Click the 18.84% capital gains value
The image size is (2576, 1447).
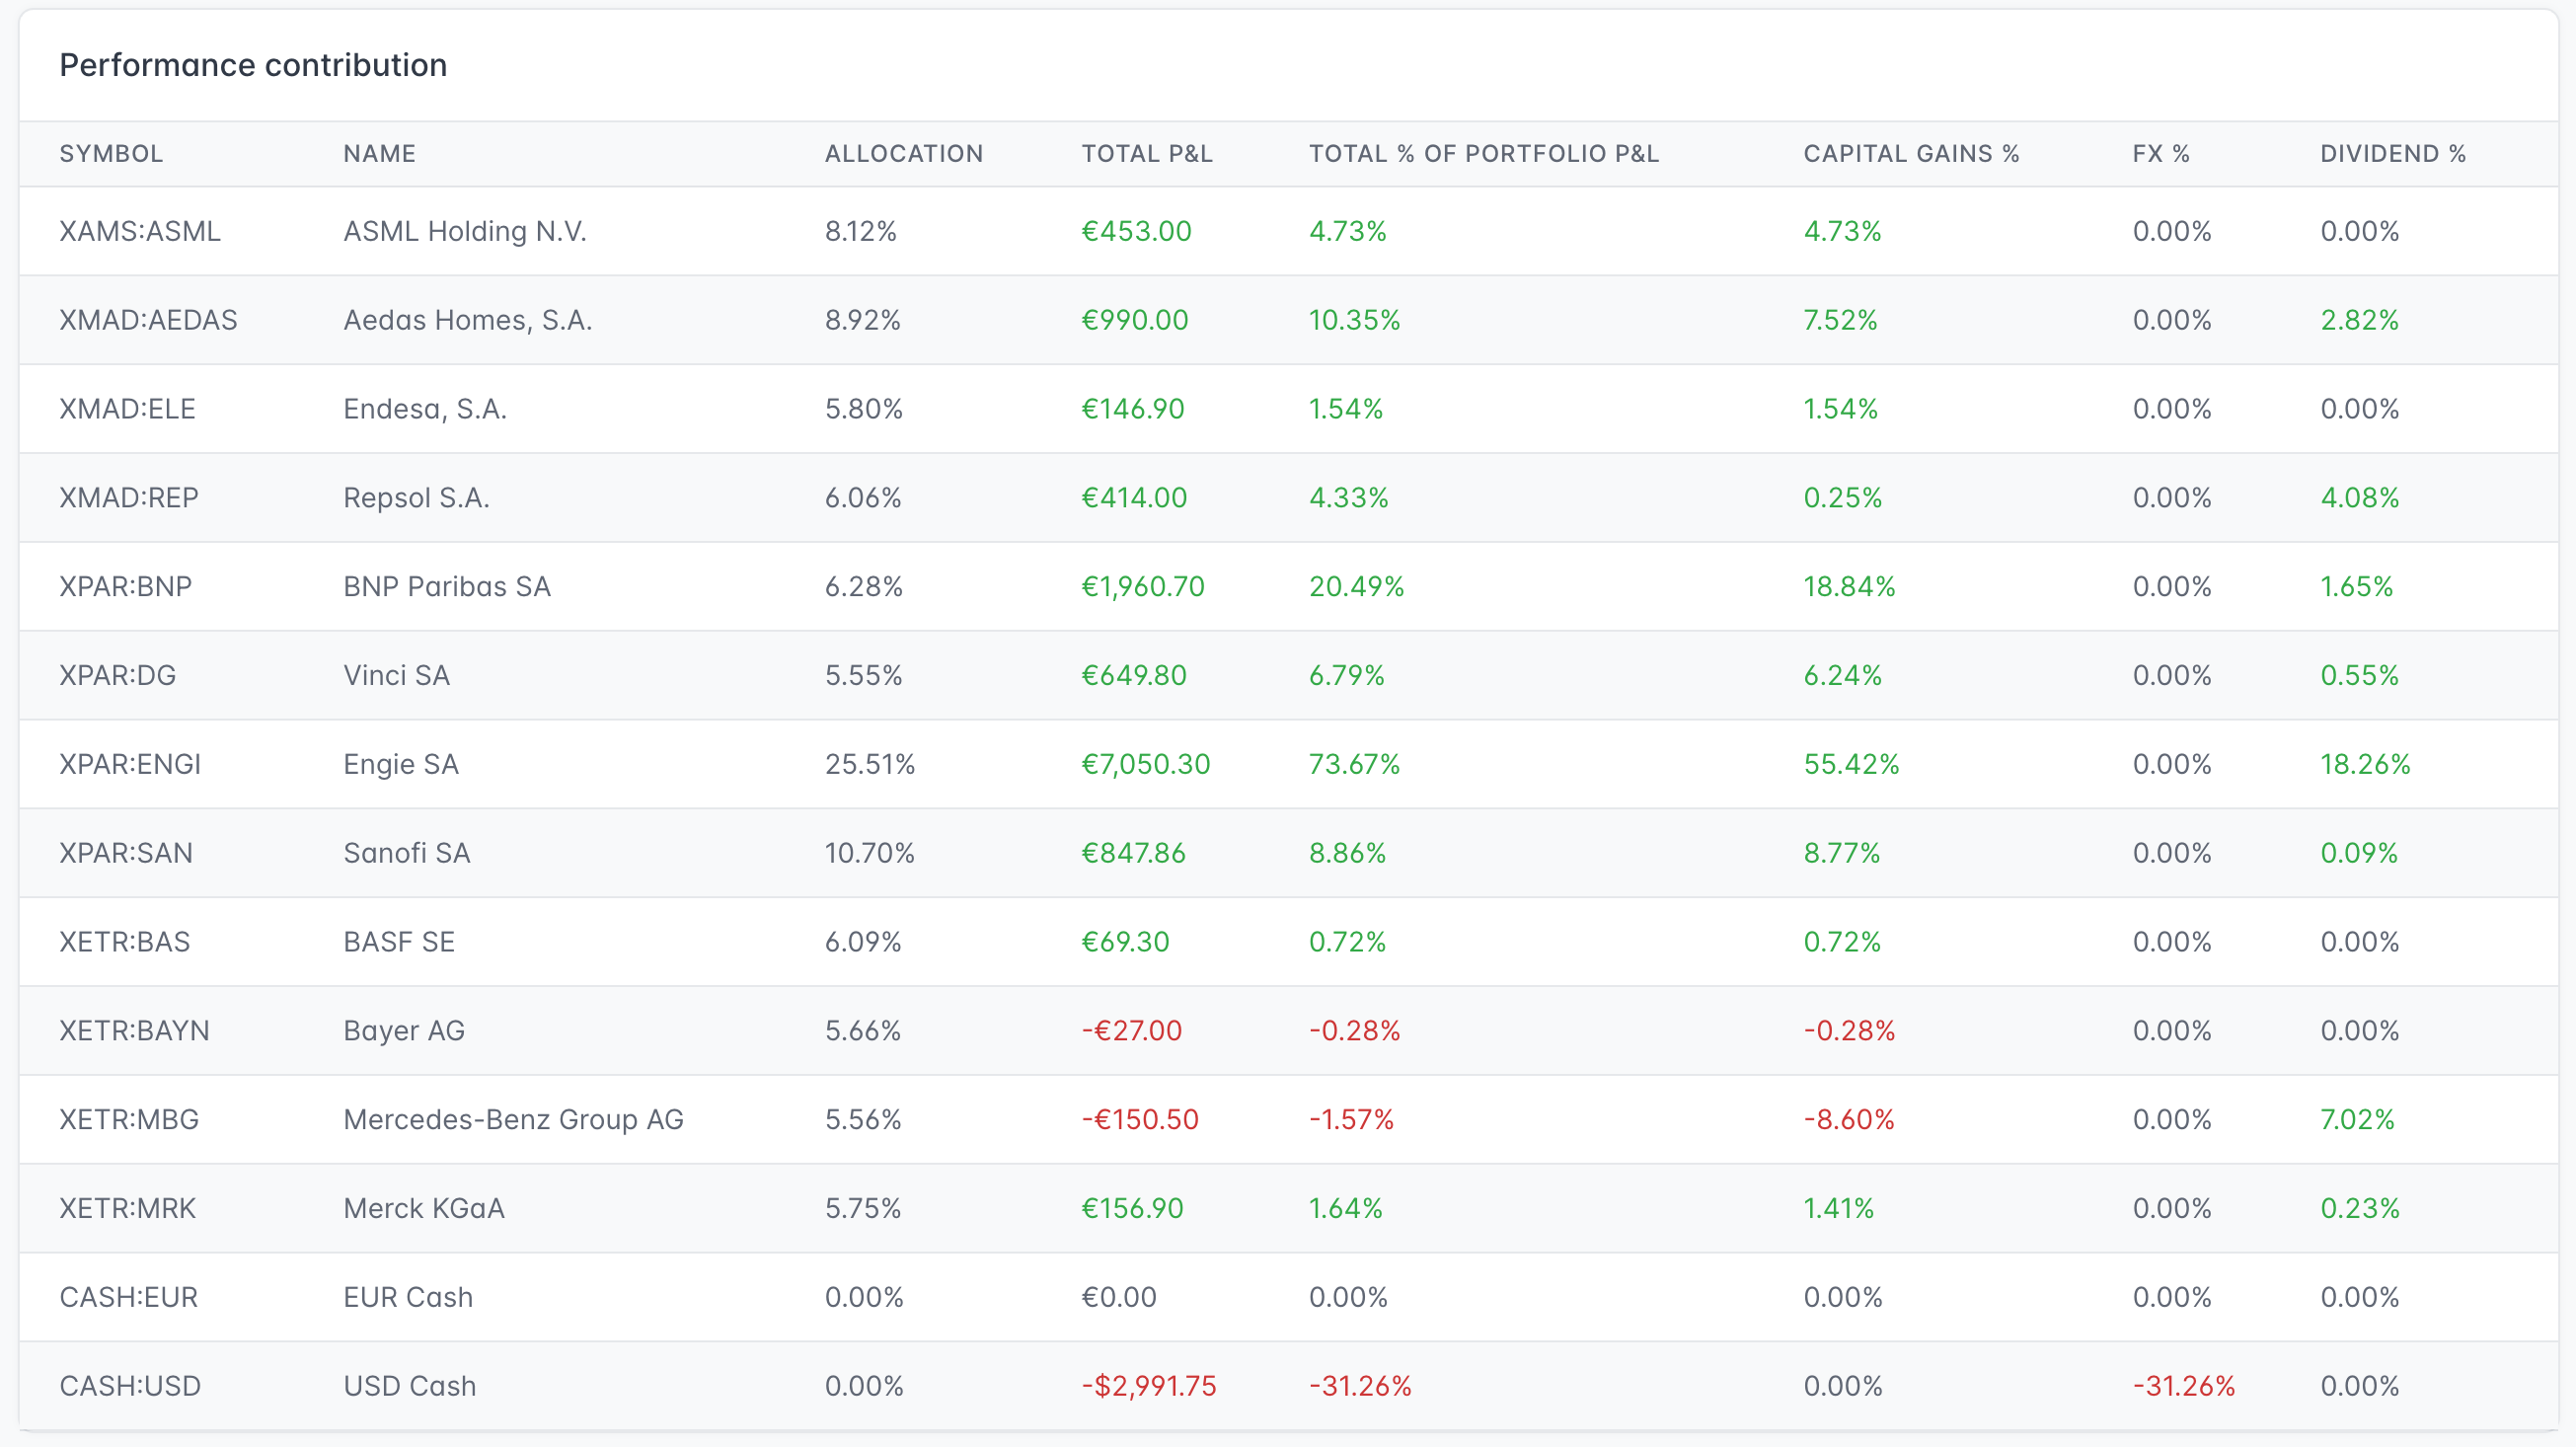click(1849, 586)
